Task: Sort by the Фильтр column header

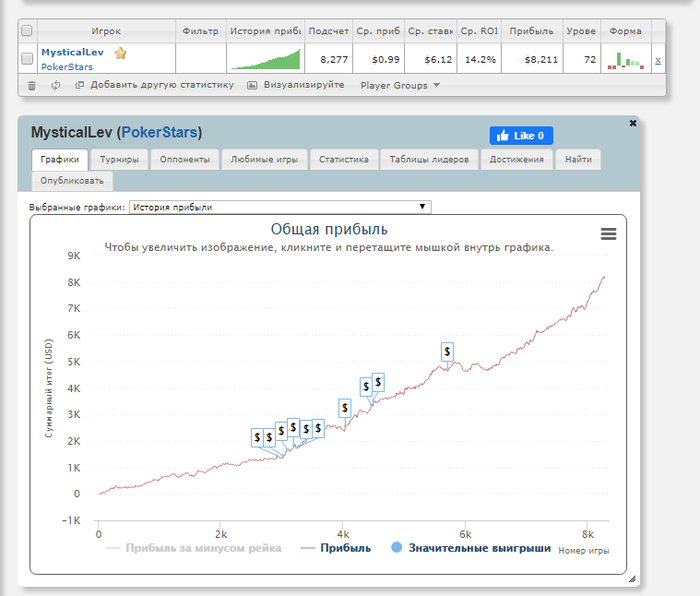Action: click(x=200, y=31)
